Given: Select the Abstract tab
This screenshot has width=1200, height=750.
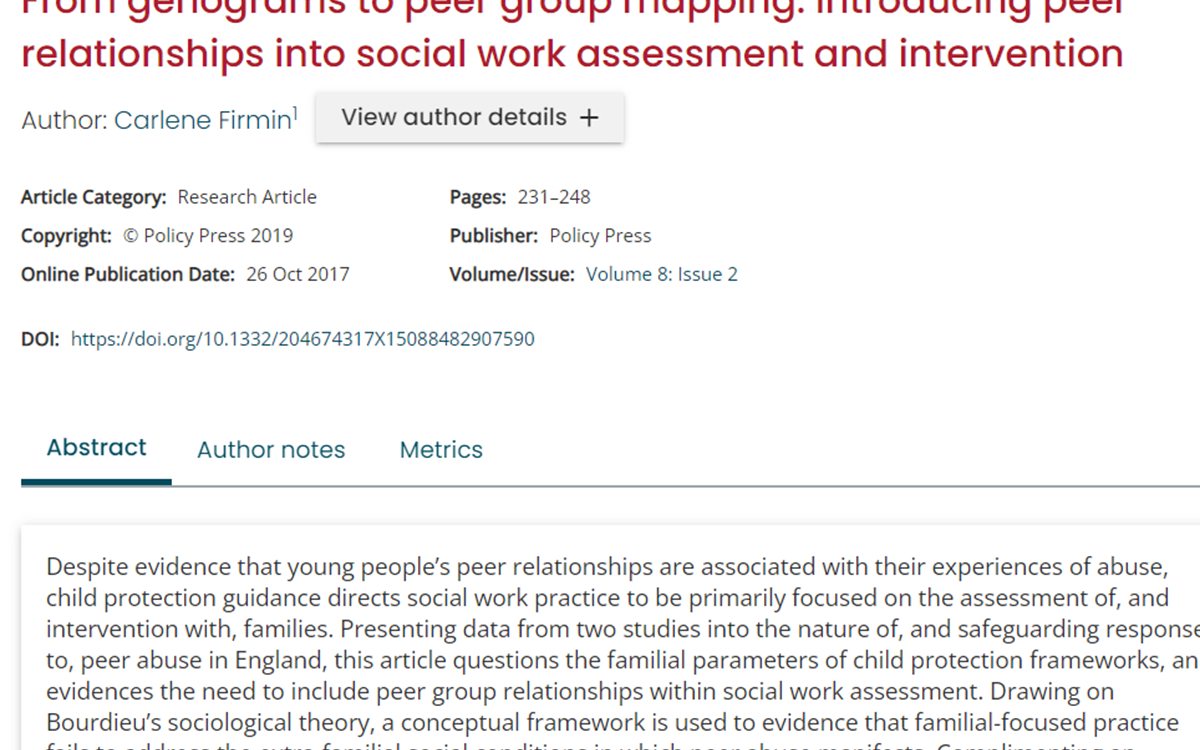Looking at the screenshot, I should coord(96,448).
